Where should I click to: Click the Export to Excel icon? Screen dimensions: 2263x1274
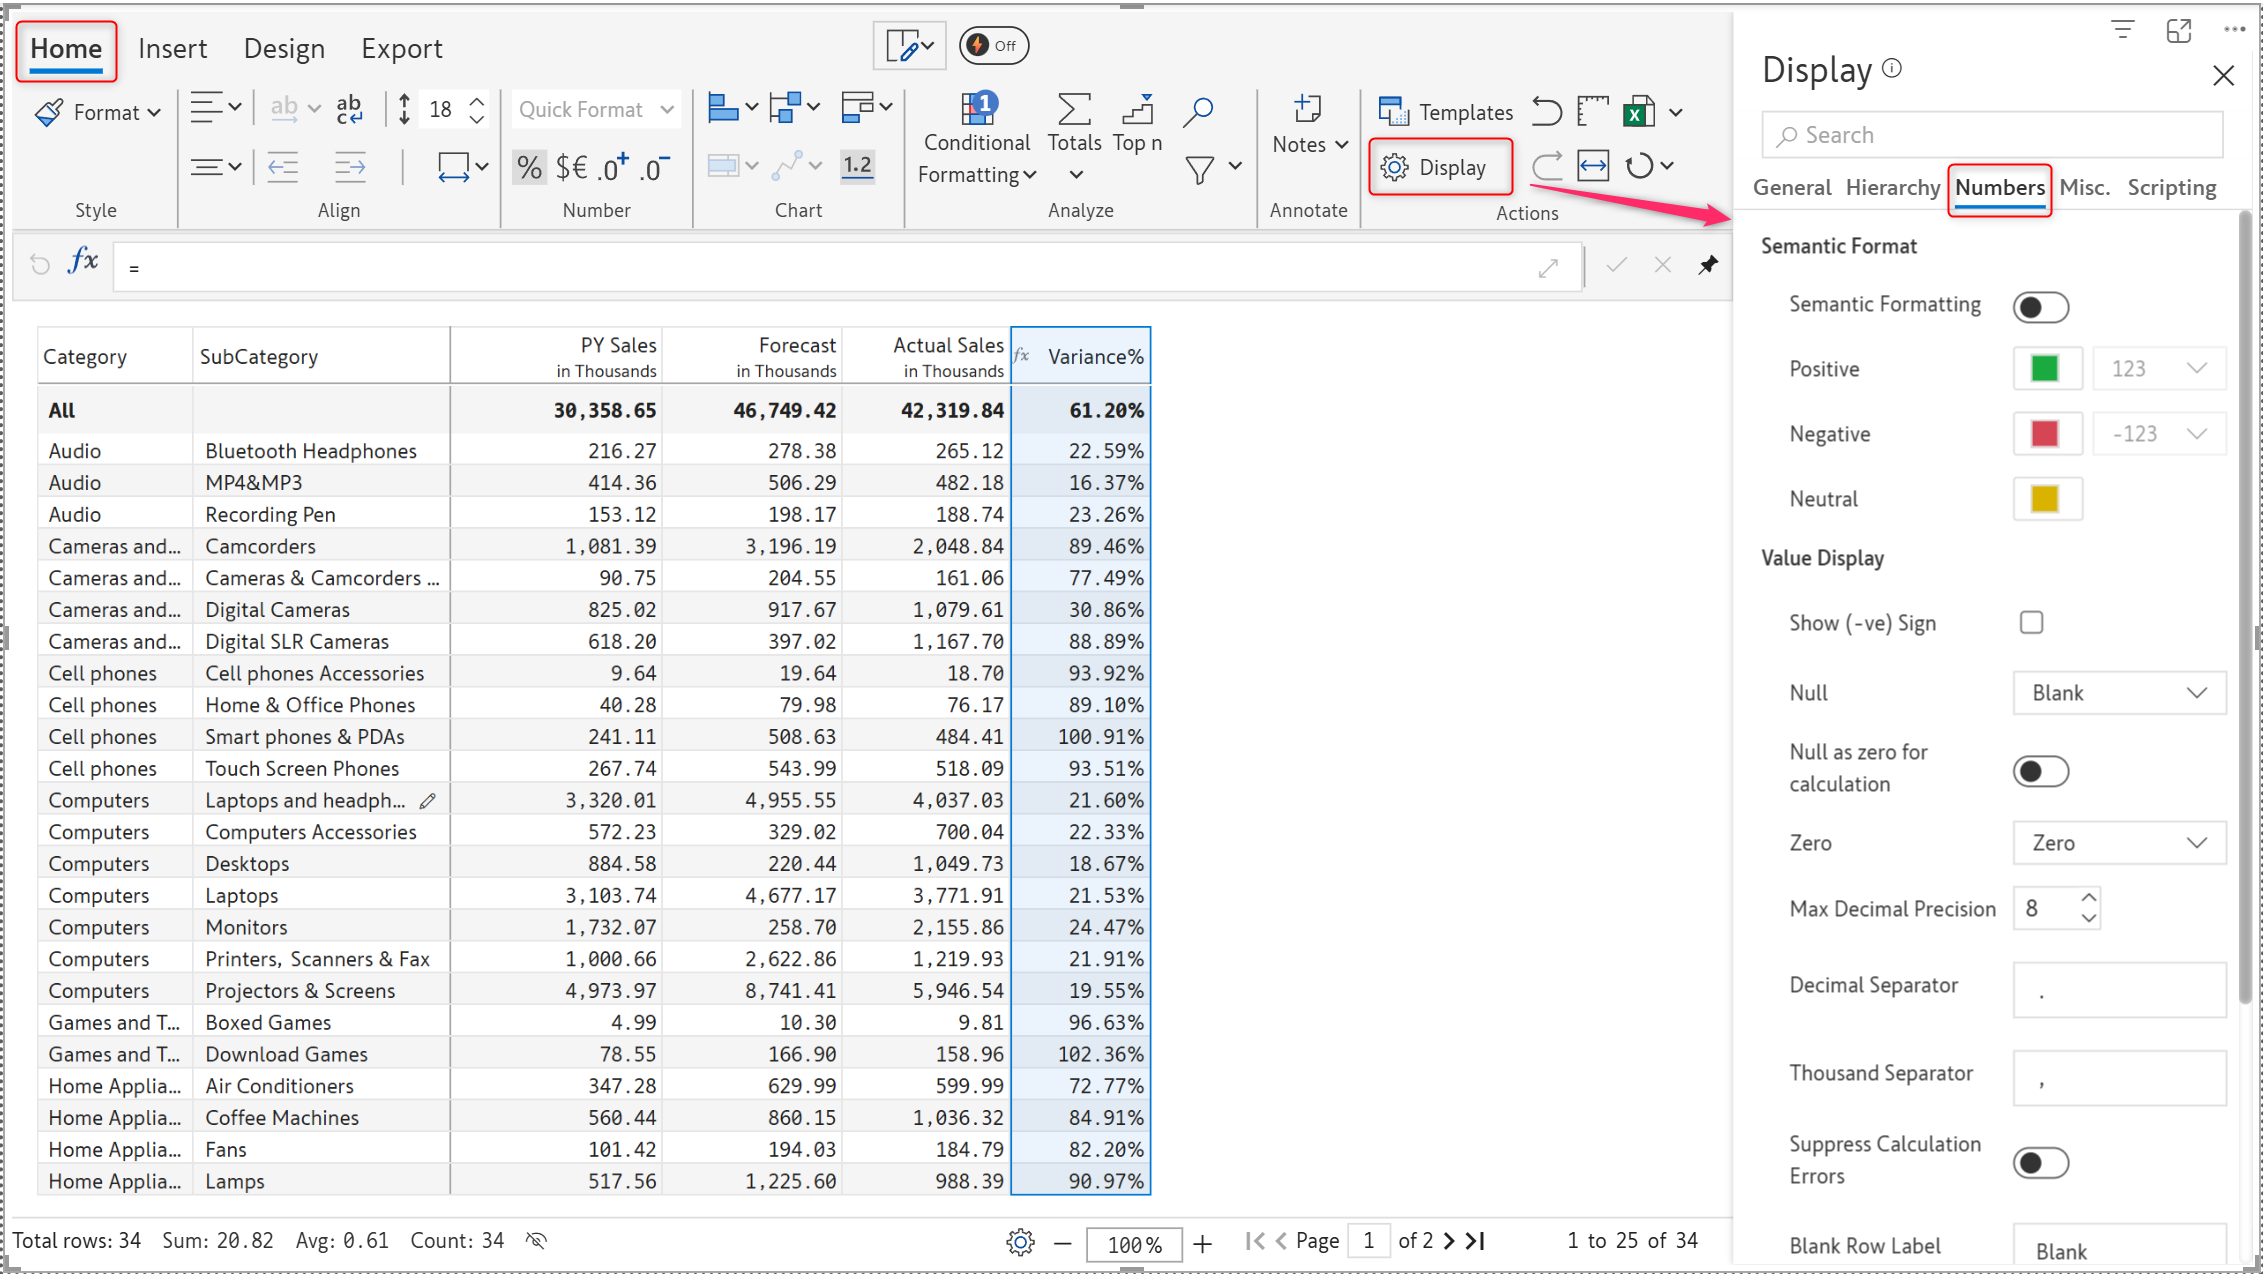1639,112
